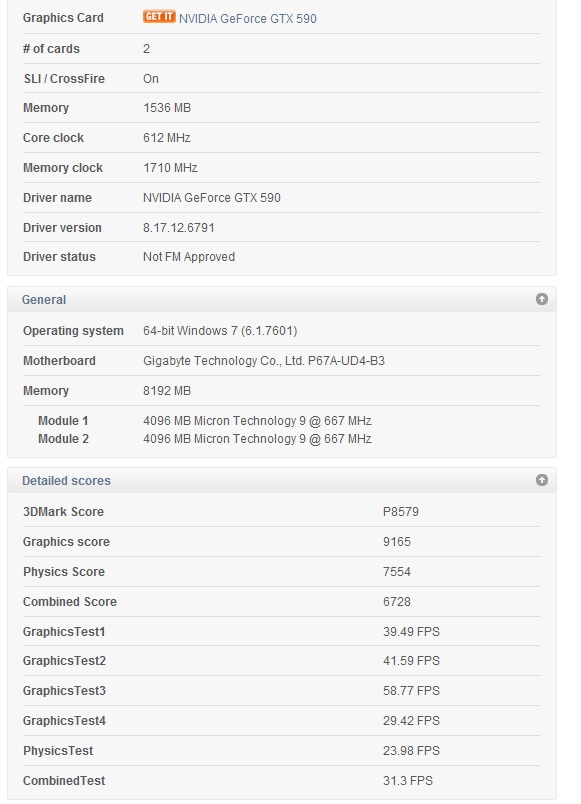
Task: Select the GraphicsTest3 58.77 FPS value
Action: pos(411,691)
